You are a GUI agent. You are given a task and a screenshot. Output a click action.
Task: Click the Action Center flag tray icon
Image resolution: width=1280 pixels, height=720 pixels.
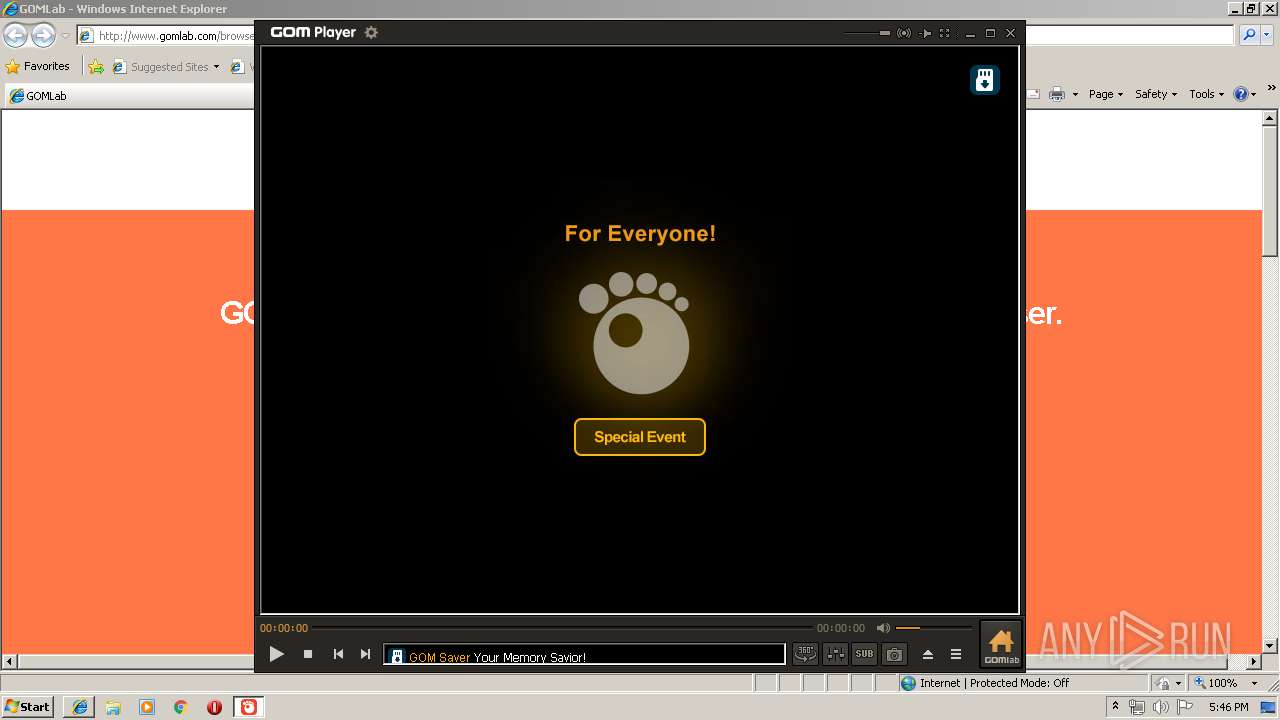(x=1186, y=707)
